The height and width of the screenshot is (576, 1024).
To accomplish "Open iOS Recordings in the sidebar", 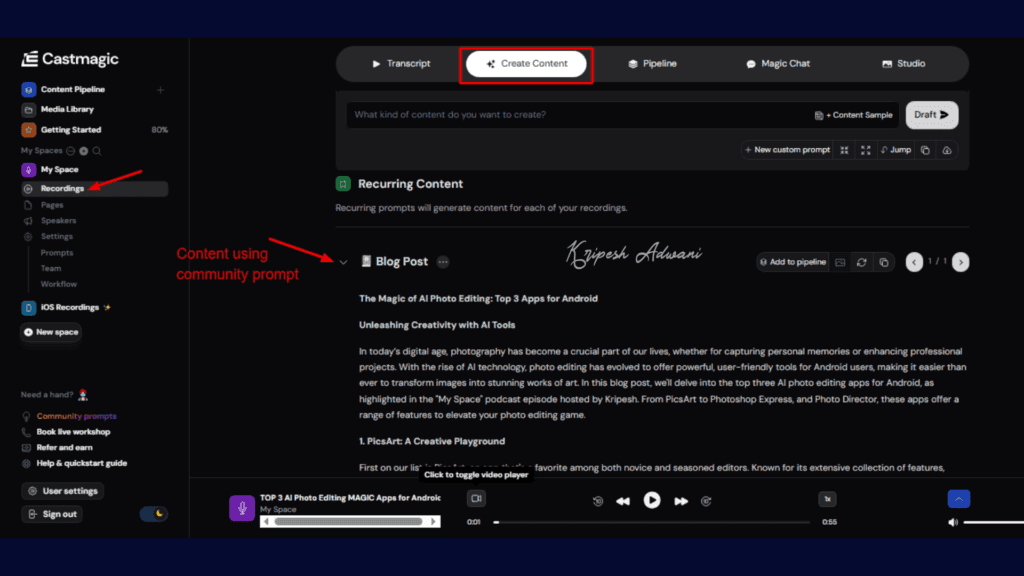I will (70, 307).
